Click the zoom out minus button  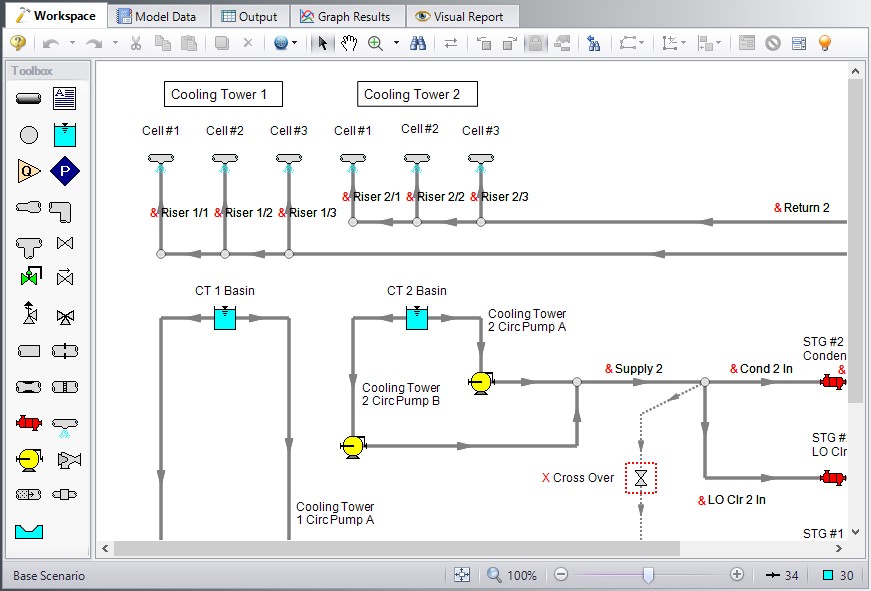point(561,574)
